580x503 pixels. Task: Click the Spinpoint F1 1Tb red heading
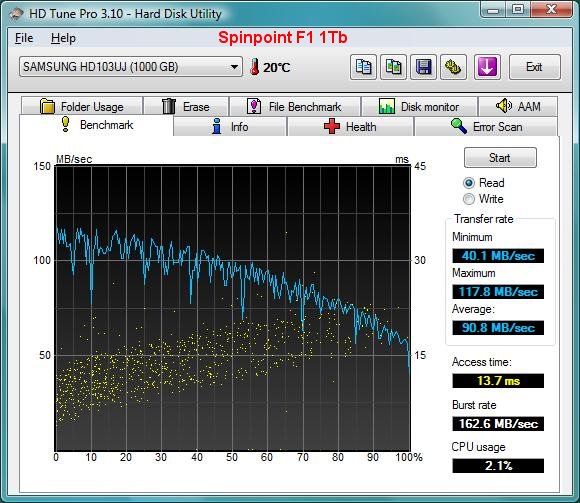pyautogui.click(x=283, y=37)
